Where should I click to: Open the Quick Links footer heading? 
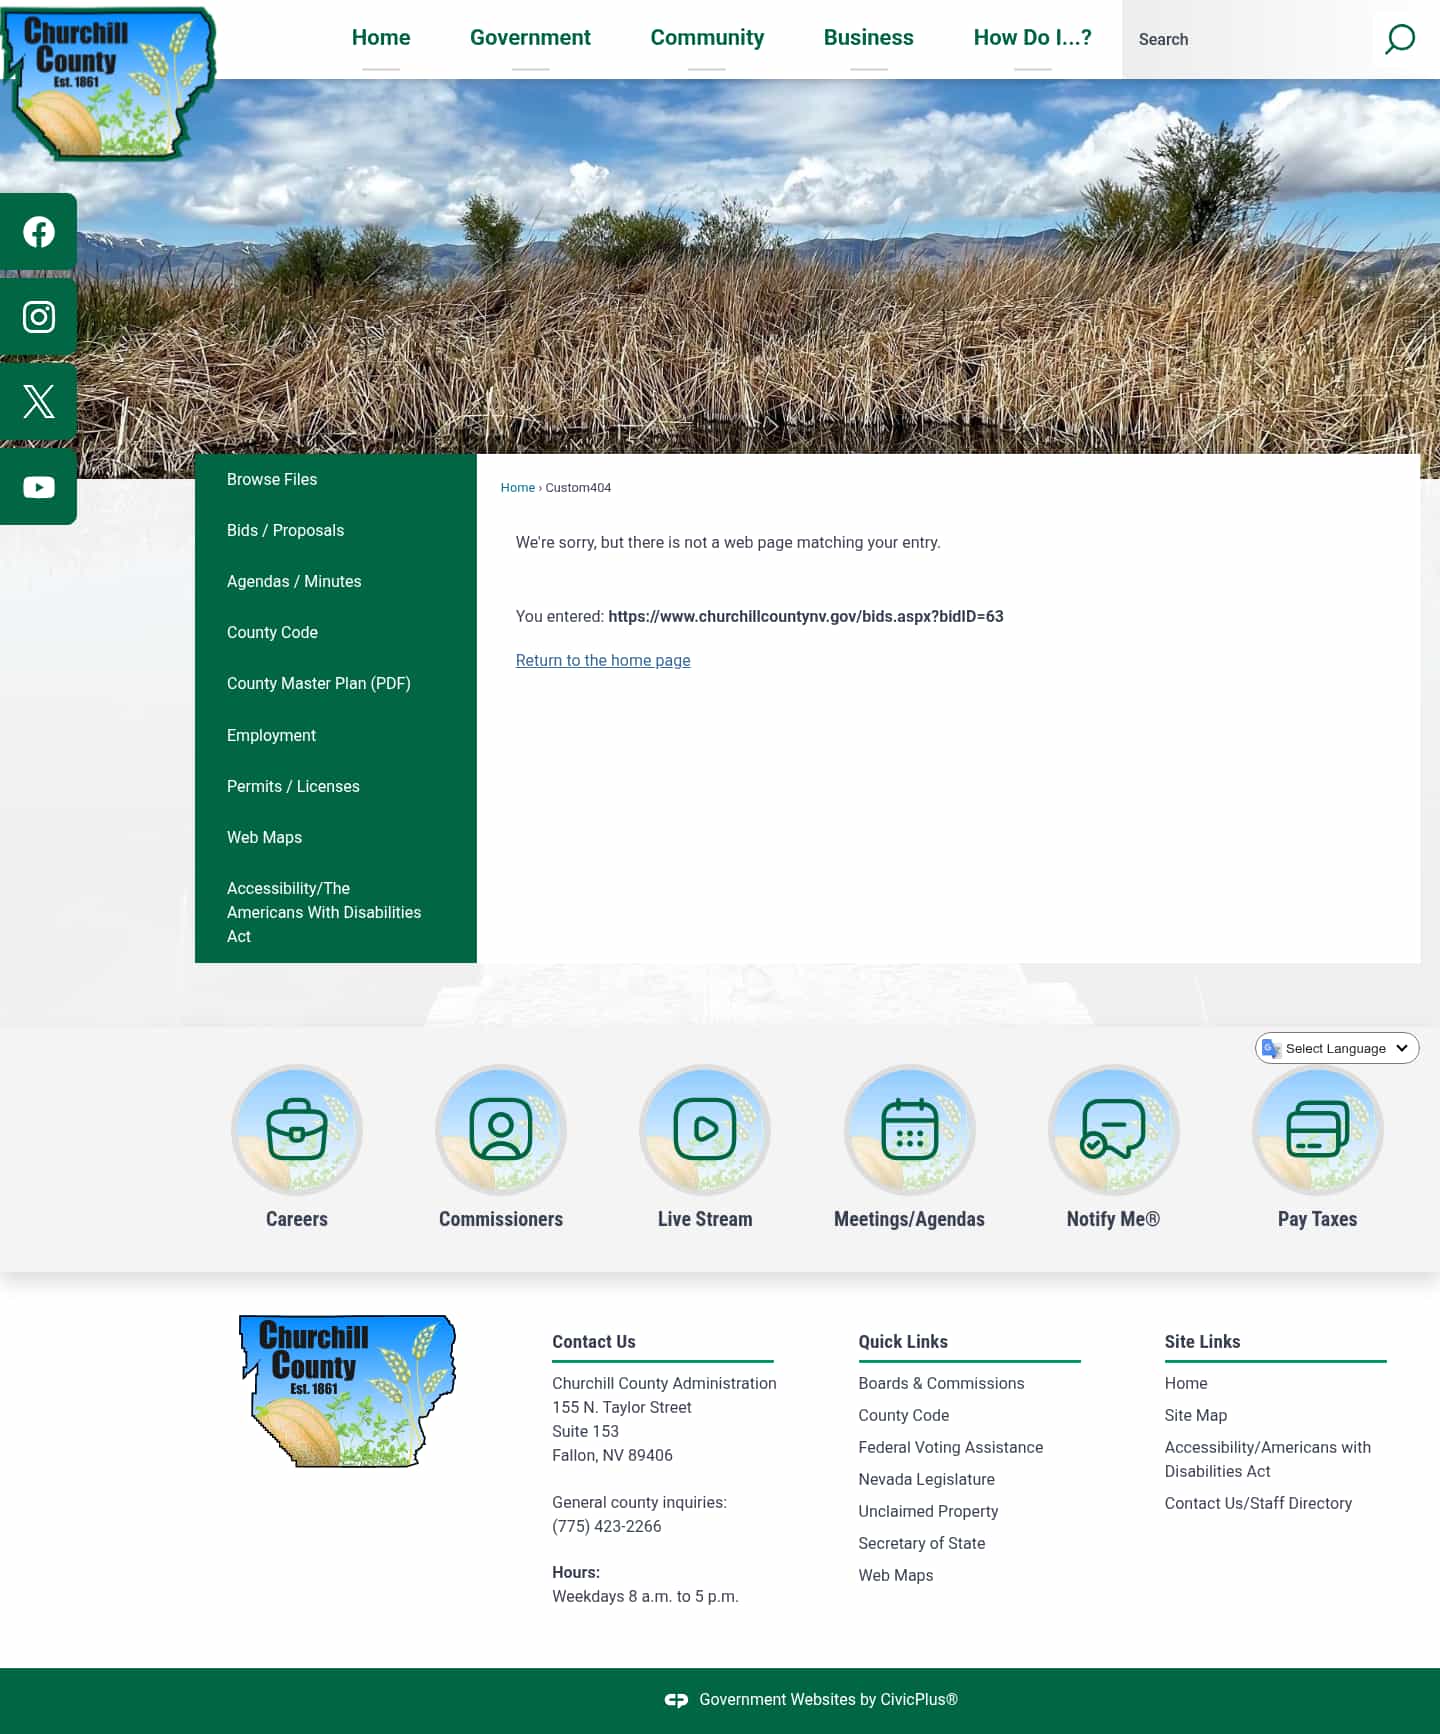tap(903, 1342)
